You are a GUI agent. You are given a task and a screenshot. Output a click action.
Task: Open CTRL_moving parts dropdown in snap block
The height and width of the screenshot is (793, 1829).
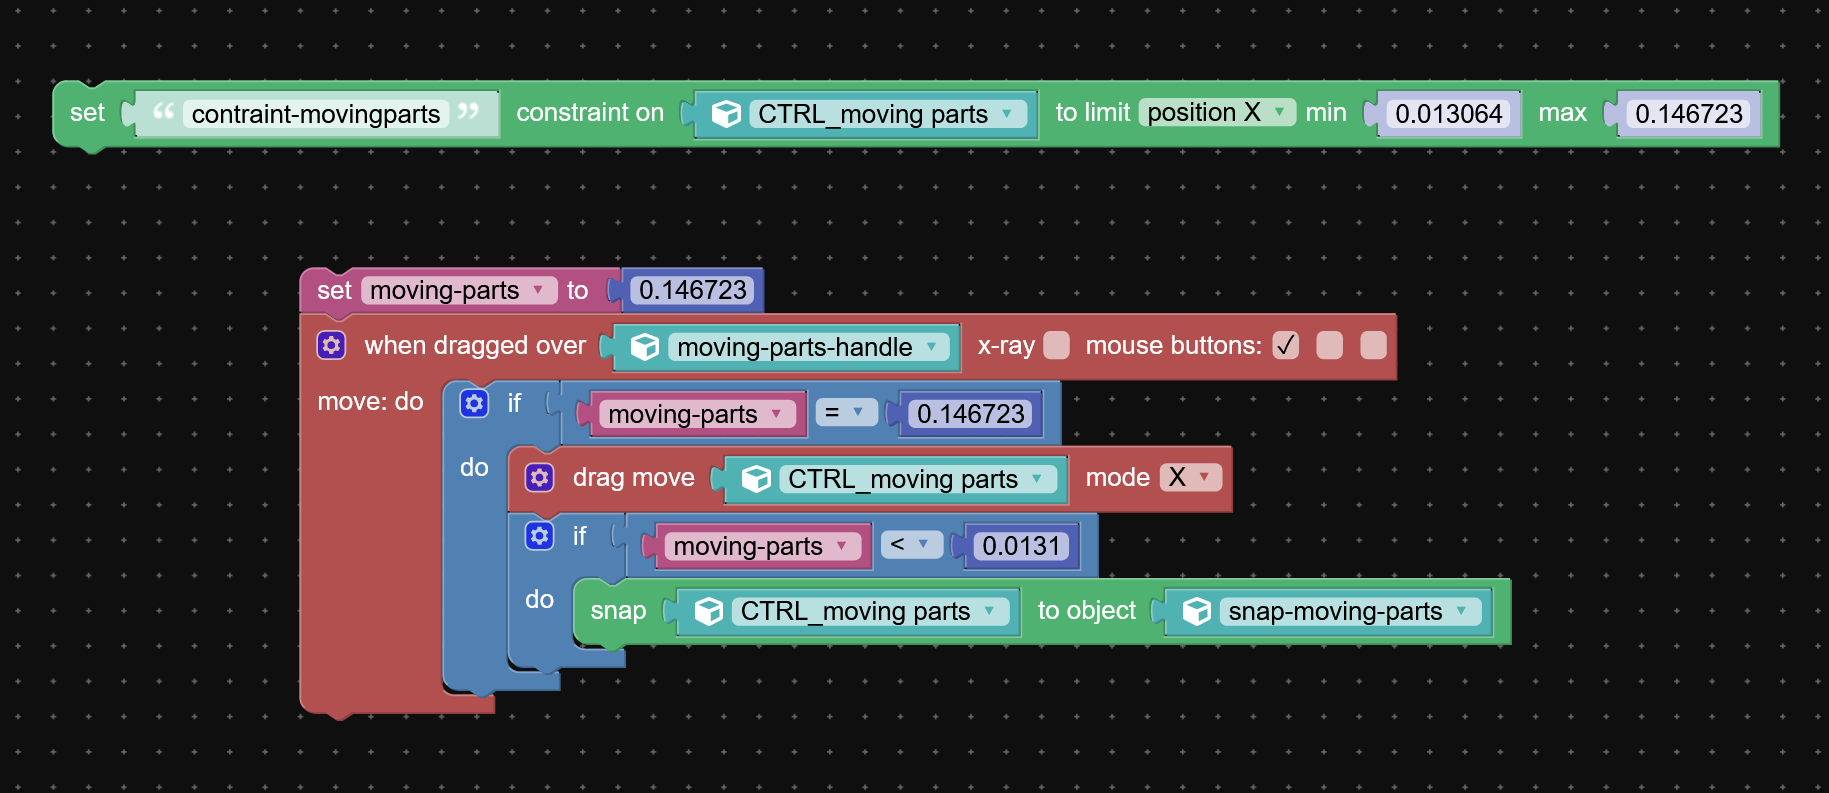pyautogui.click(x=871, y=611)
